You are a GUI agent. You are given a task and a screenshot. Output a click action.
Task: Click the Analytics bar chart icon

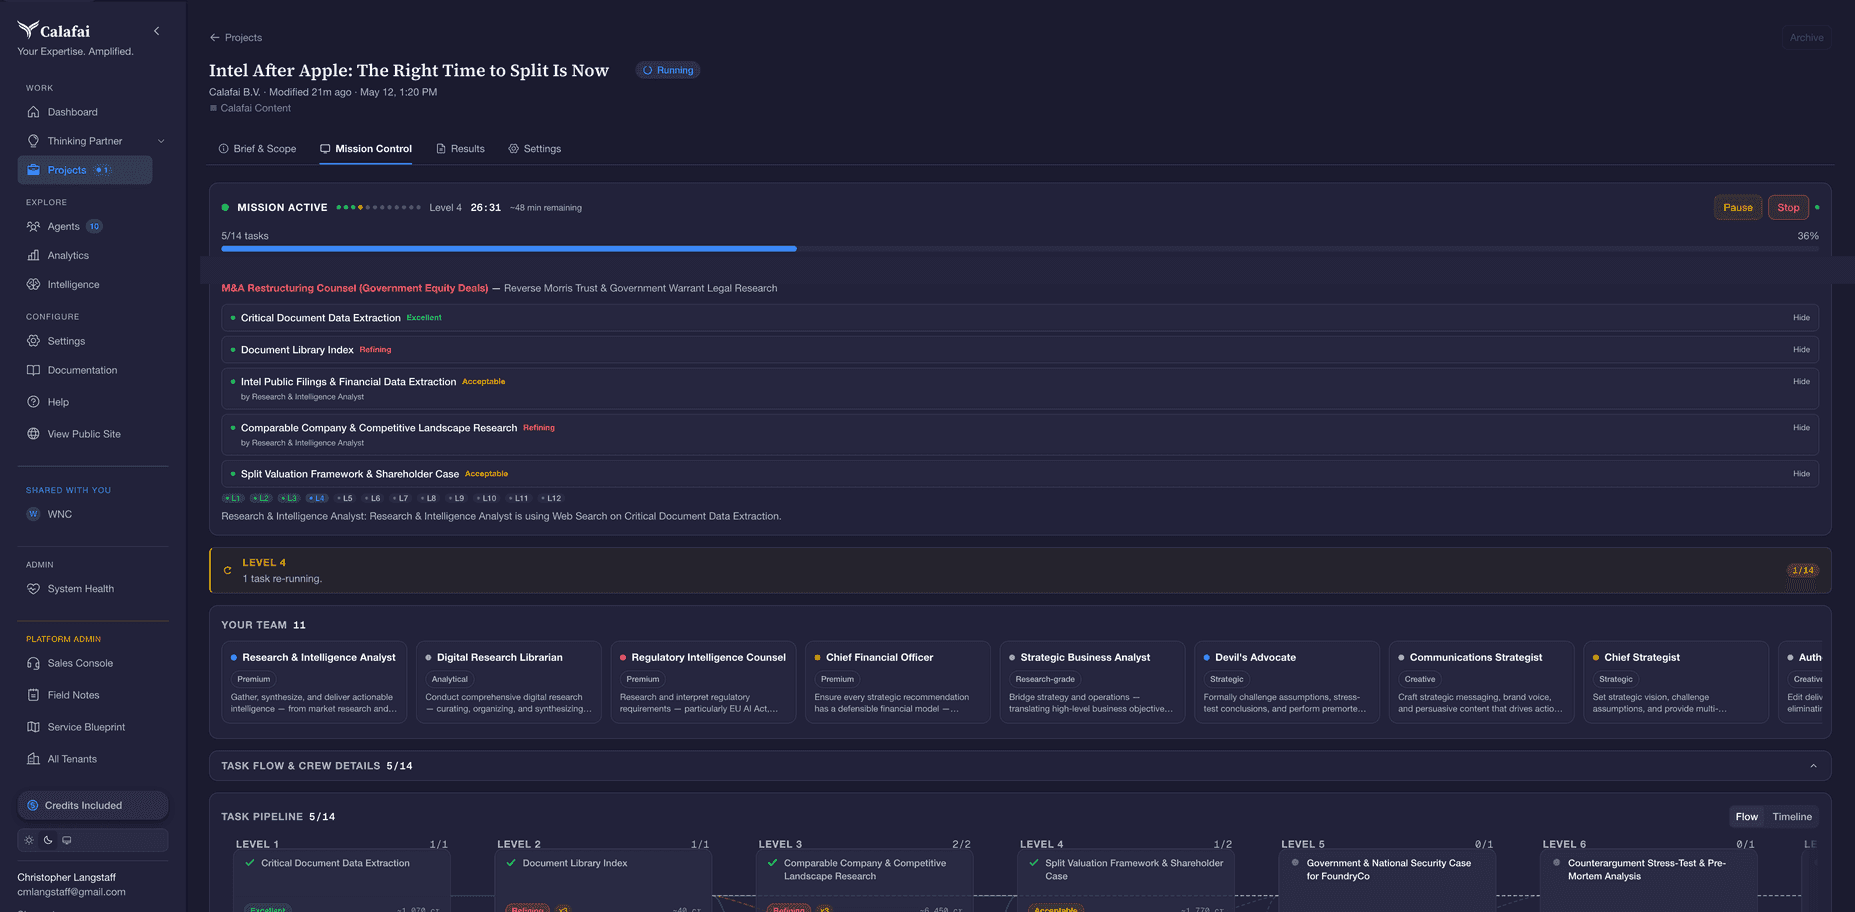[x=34, y=255]
